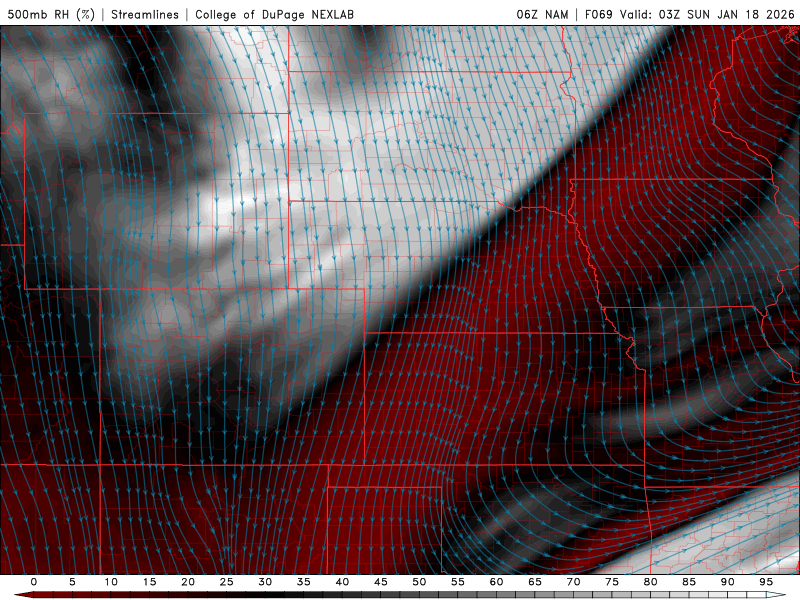Click the colorbar tick label "35"

point(304,582)
